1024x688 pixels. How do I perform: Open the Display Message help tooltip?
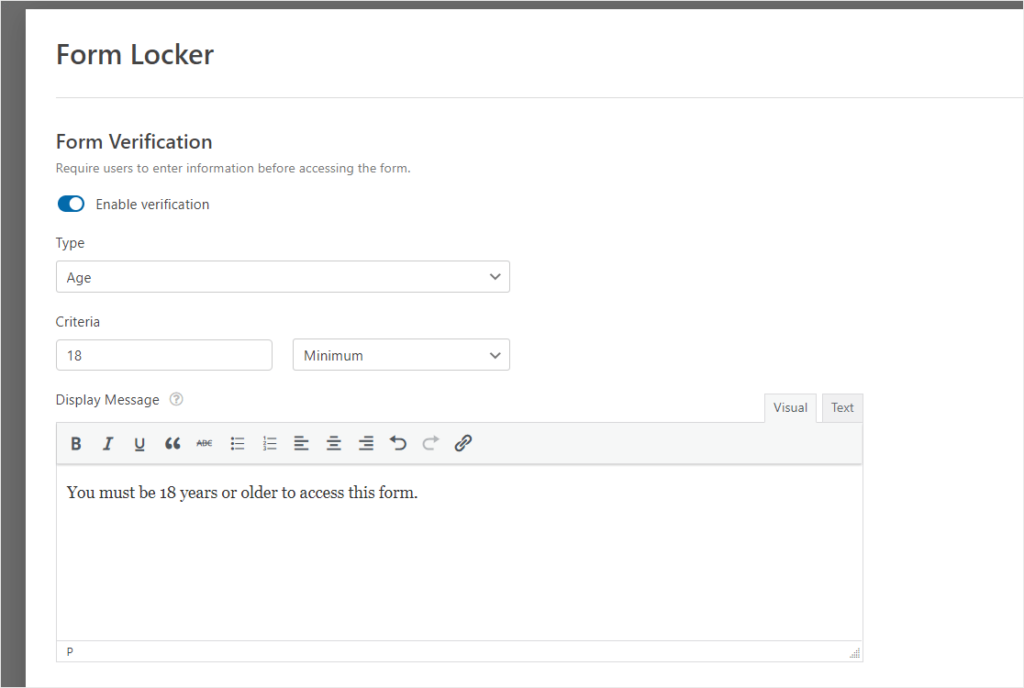pyautogui.click(x=176, y=399)
